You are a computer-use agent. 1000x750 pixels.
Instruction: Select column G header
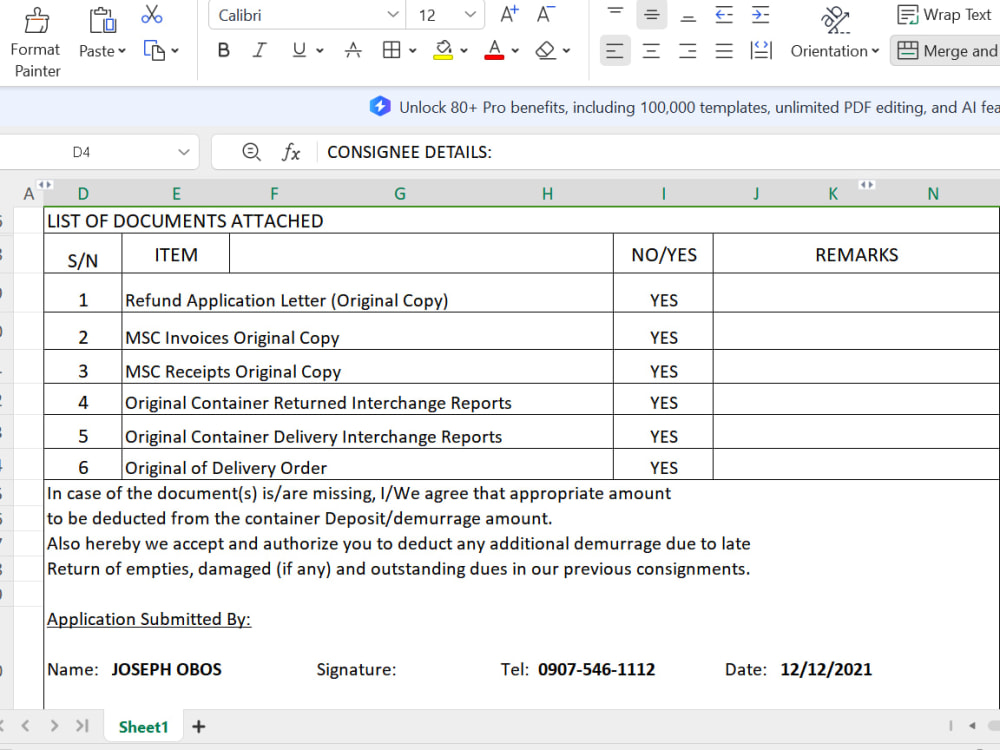(x=400, y=193)
